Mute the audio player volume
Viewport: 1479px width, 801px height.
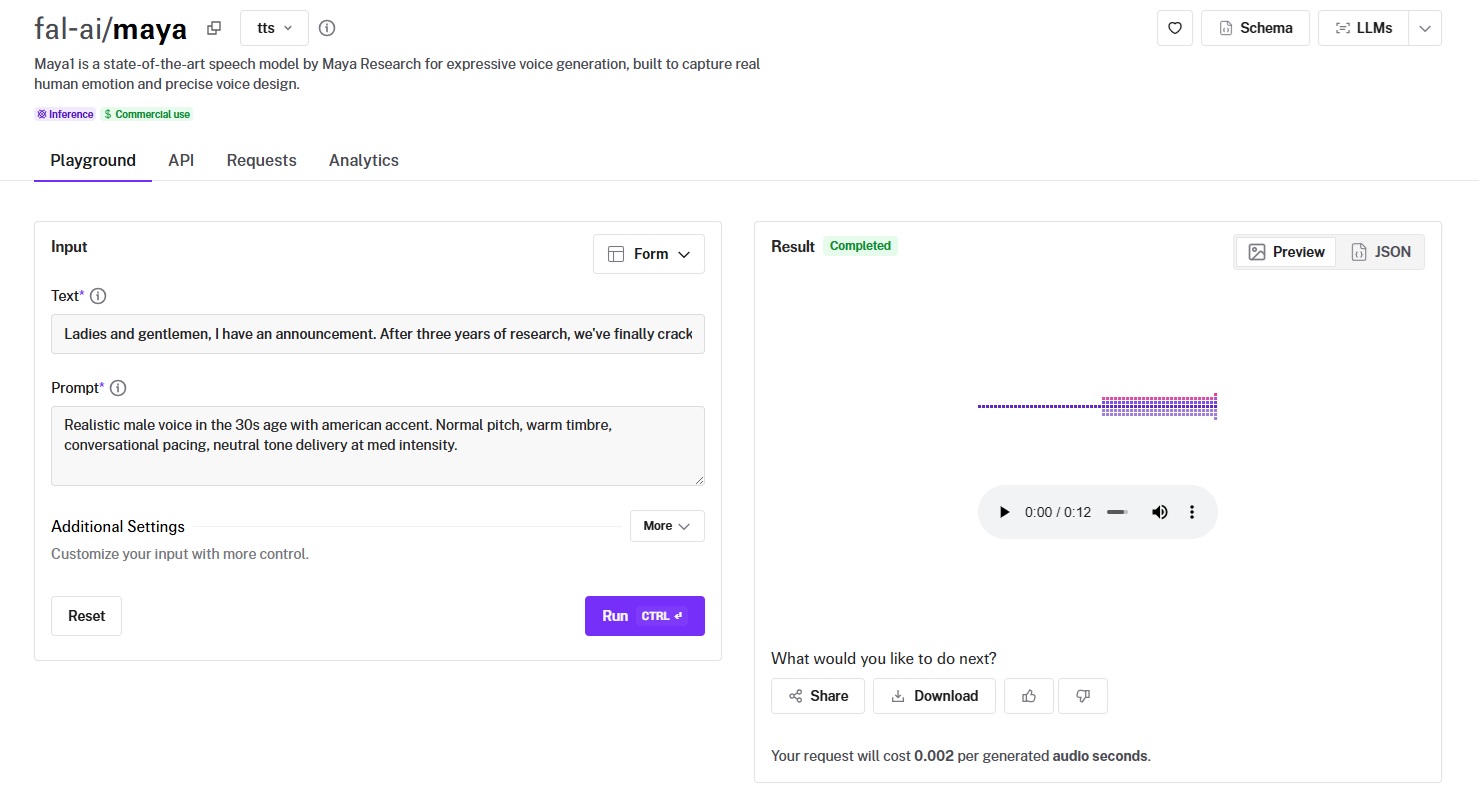tap(1159, 512)
